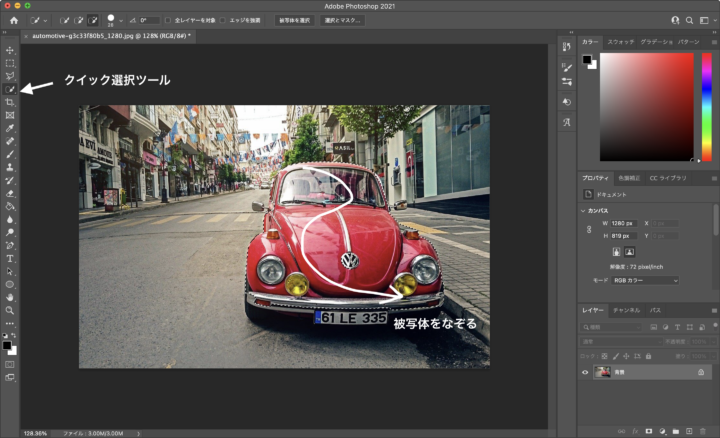Screen dimensions: 720x438
Task: Select the Pen tool
Action: (x=10, y=245)
